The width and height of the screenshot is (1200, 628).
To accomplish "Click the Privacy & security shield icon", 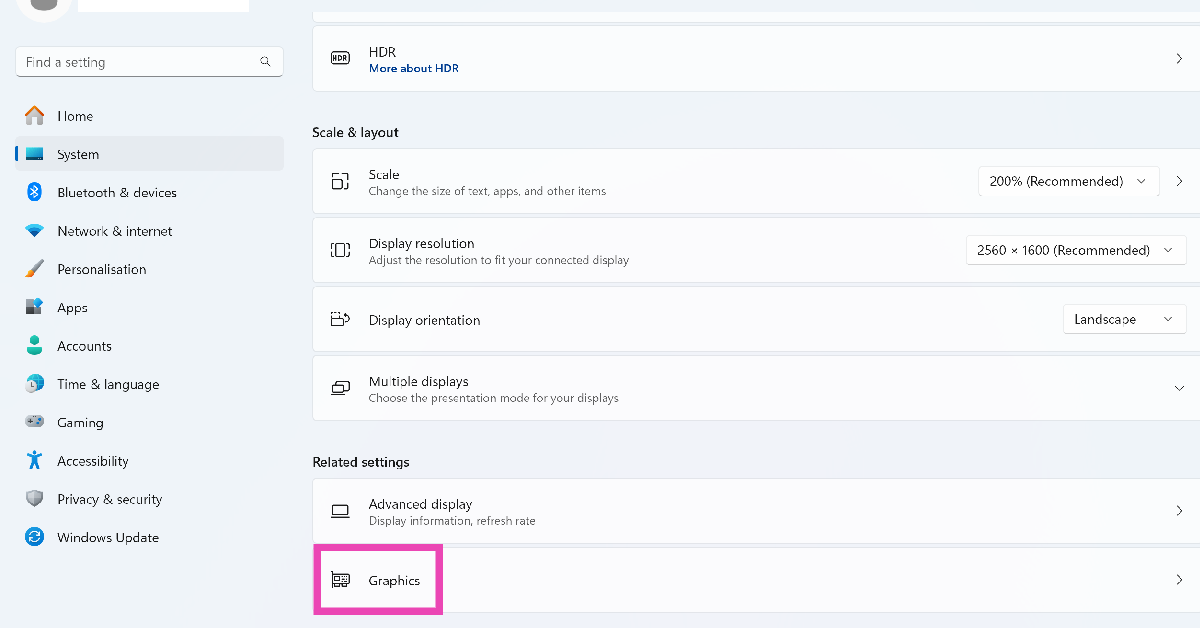I will (34, 499).
